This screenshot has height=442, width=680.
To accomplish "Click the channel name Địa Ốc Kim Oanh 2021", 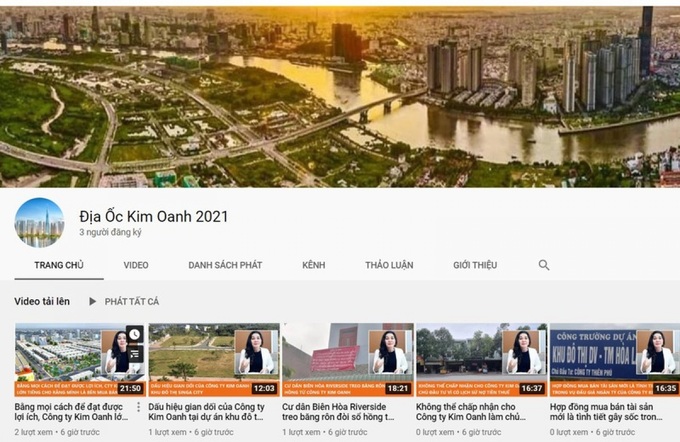I will tap(154, 216).
